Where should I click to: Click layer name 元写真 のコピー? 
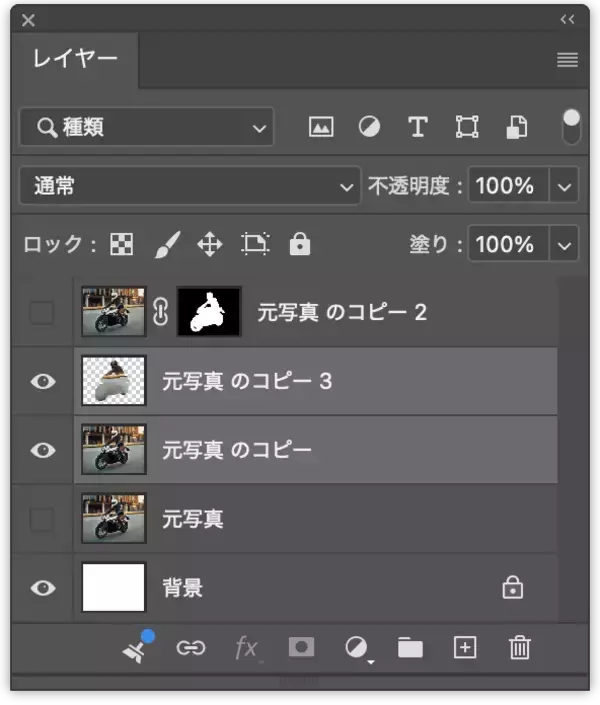pos(237,450)
